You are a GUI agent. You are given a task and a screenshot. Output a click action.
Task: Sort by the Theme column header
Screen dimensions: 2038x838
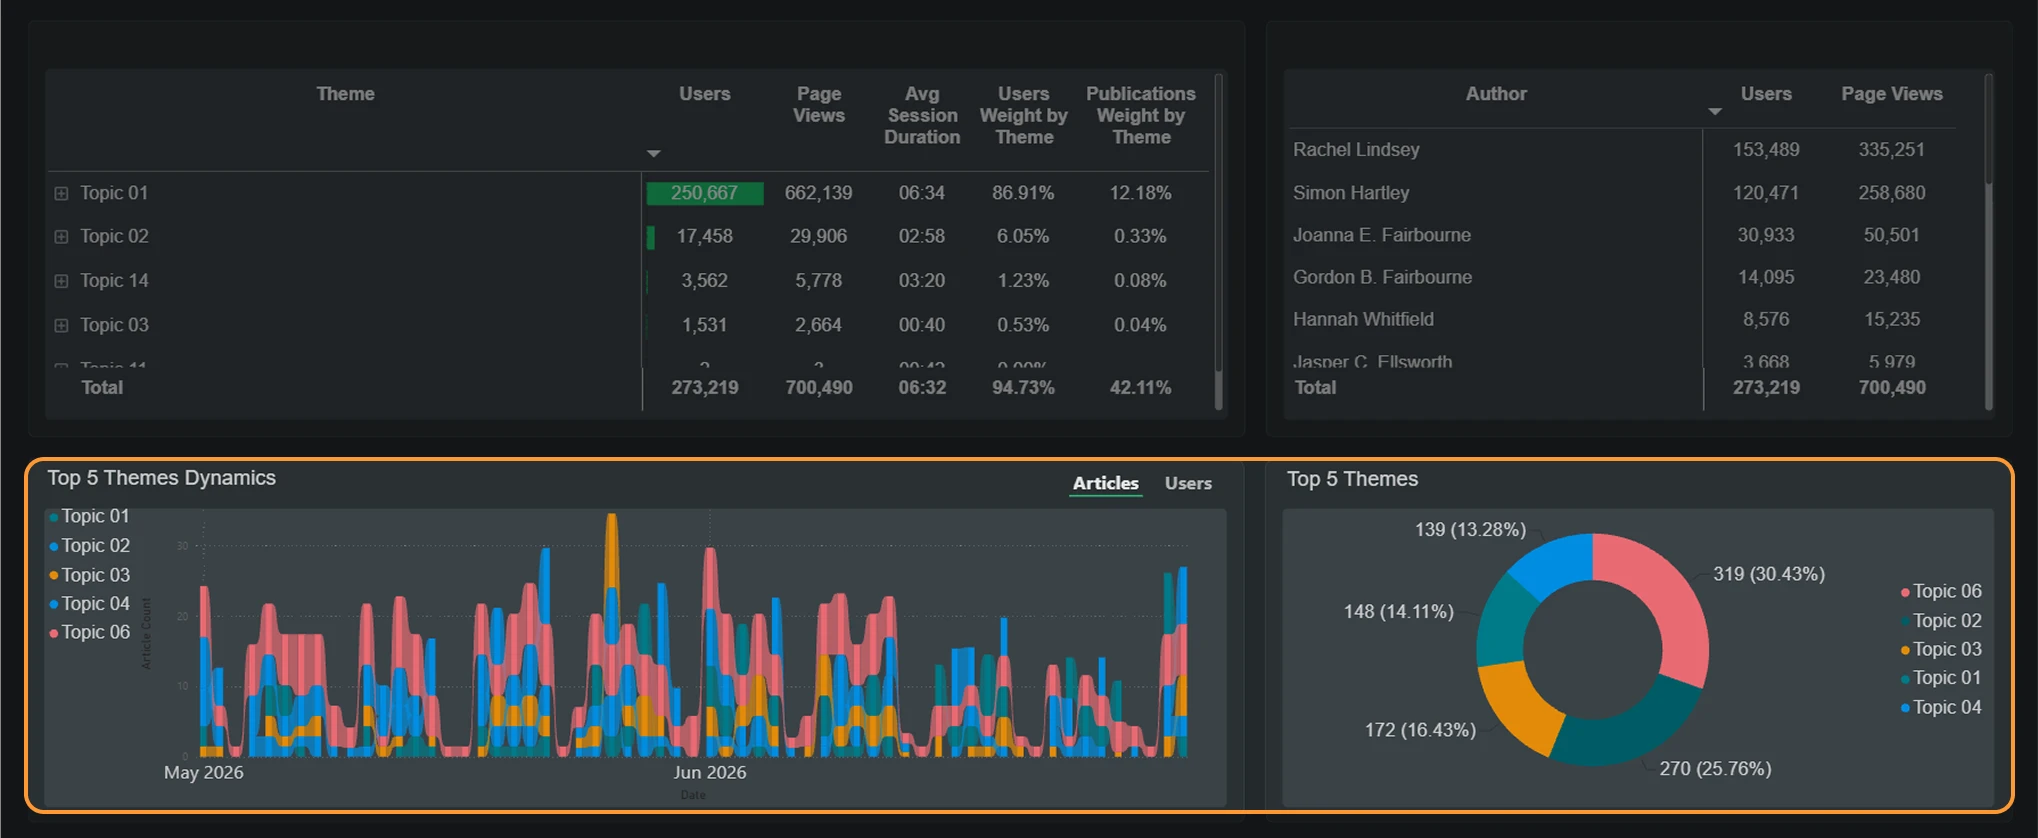[345, 94]
